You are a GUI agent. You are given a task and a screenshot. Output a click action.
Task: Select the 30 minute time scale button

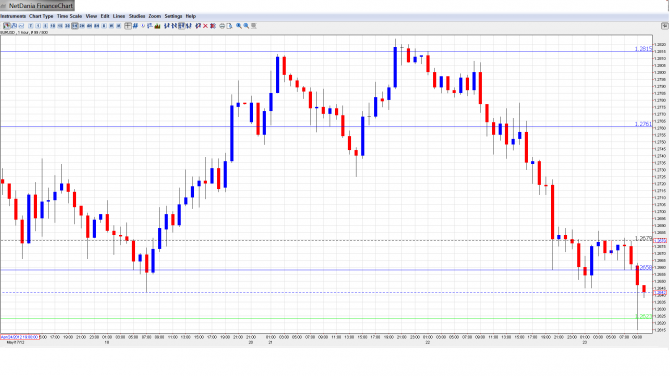(67, 26)
